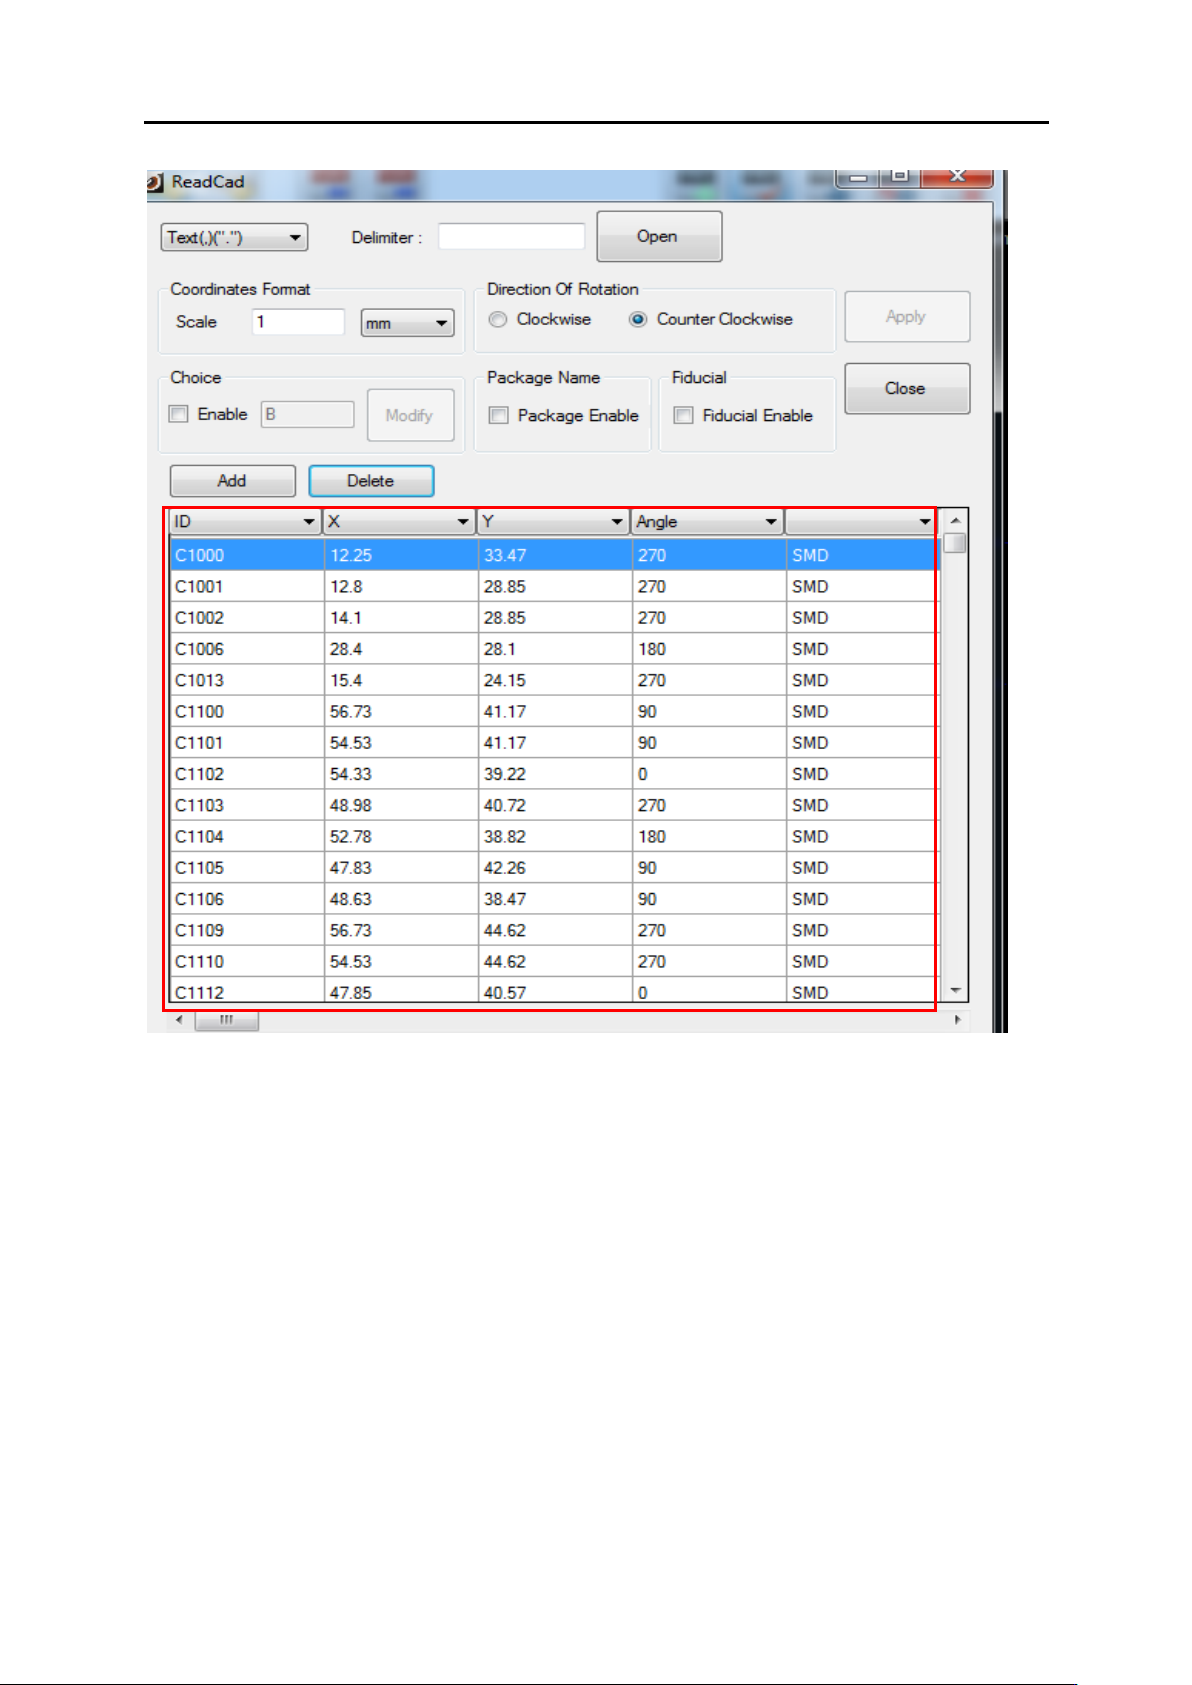Open the ID column header dropdown
Screen dimensions: 1192x1685
(309, 522)
